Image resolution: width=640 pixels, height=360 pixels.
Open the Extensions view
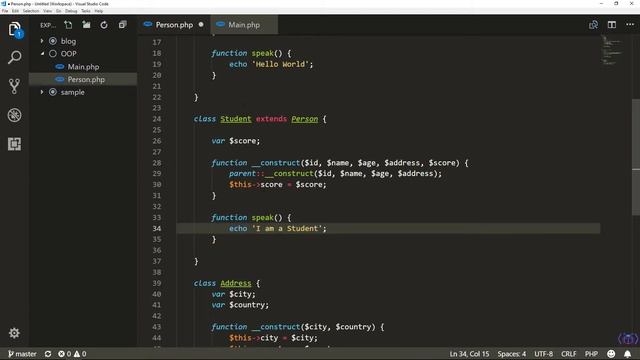pos(15,144)
